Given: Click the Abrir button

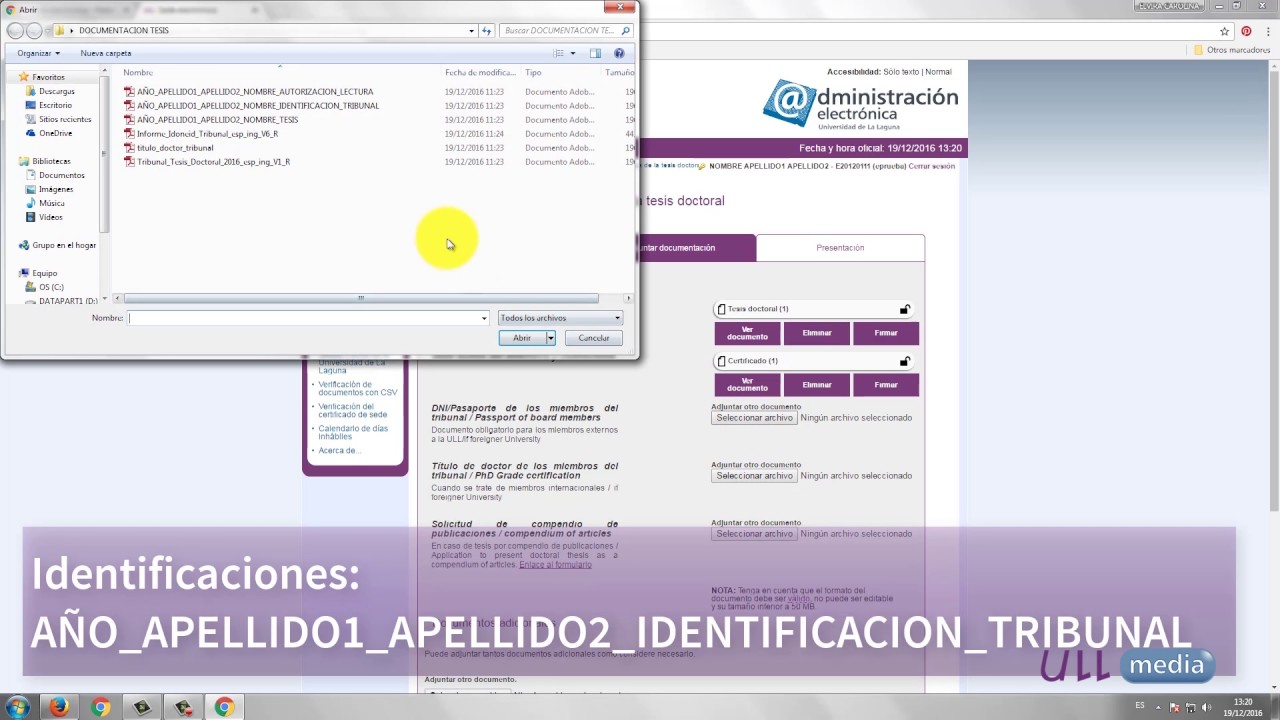Looking at the screenshot, I should [522, 338].
